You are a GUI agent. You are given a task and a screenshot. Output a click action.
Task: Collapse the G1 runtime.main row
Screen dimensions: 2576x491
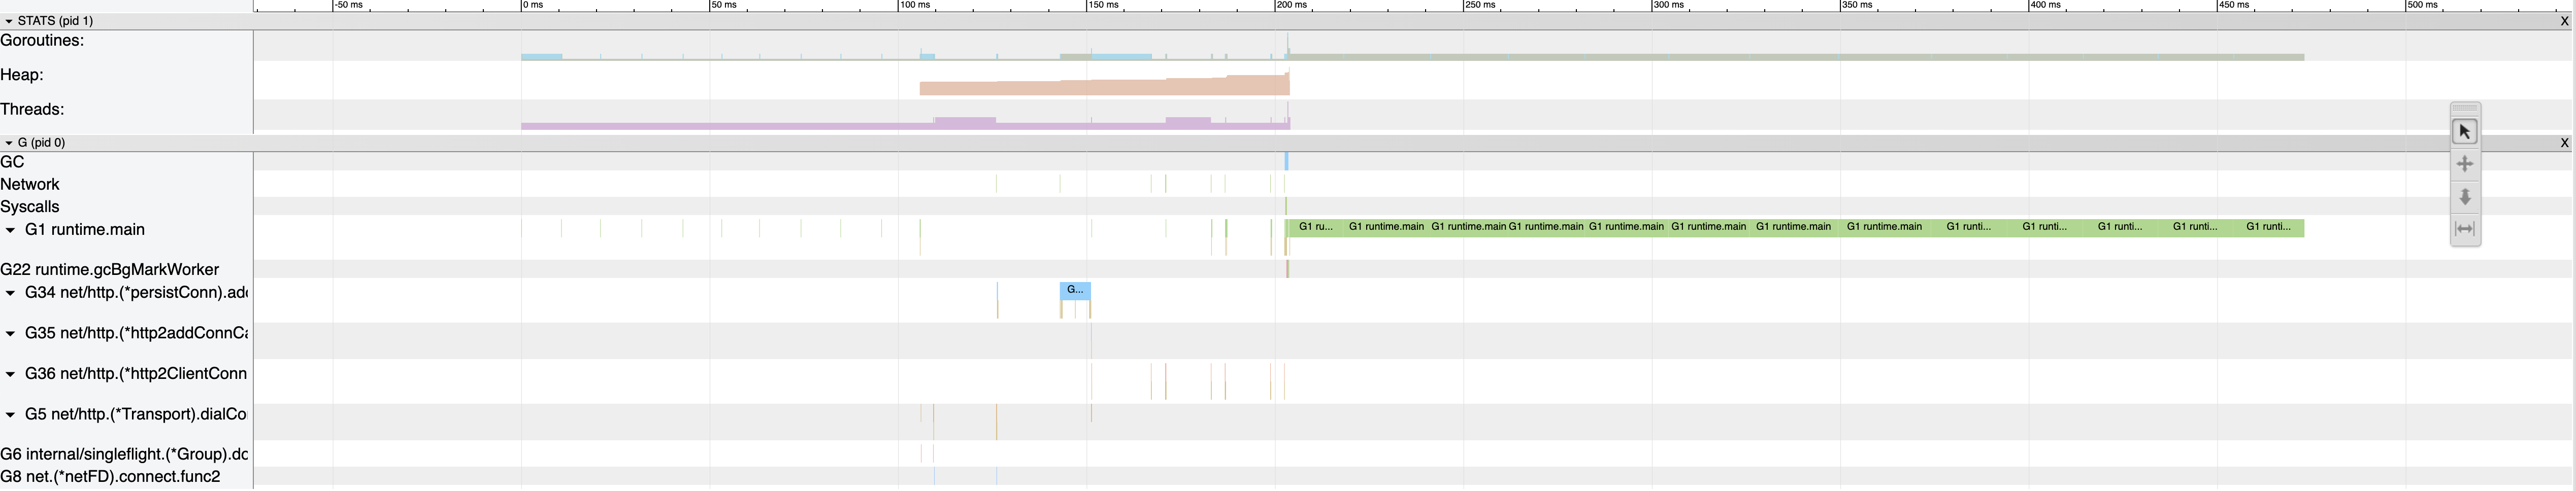click(10, 230)
